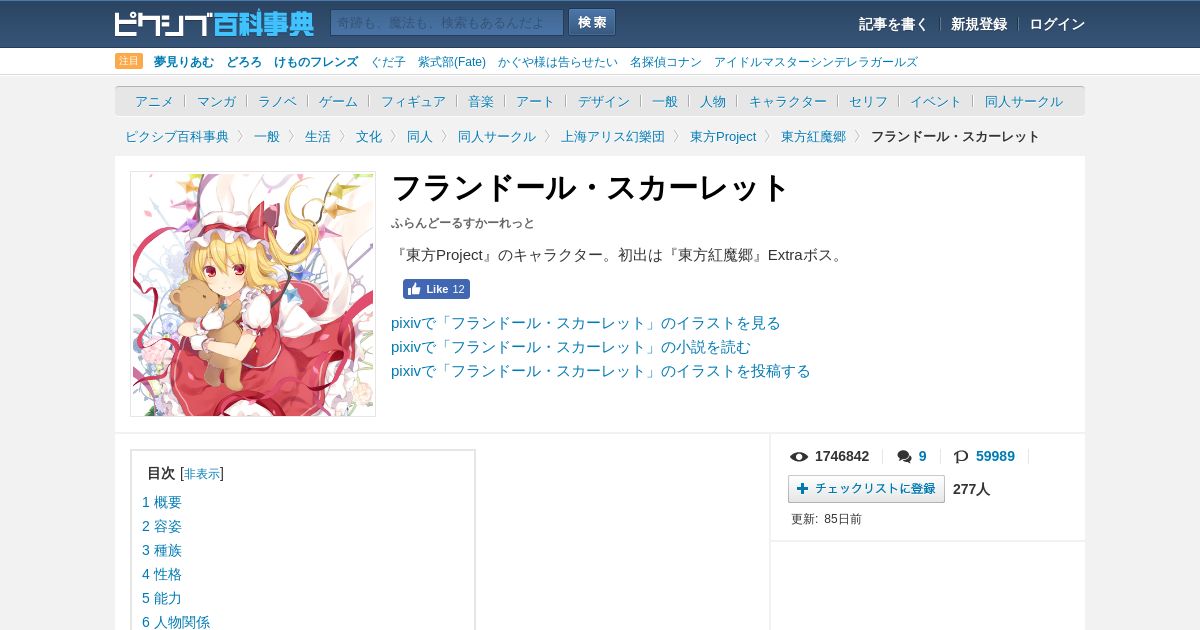Open trending tag アイドルマスターシンデレラガールズ
The width and height of the screenshot is (1200, 630).
816,62
